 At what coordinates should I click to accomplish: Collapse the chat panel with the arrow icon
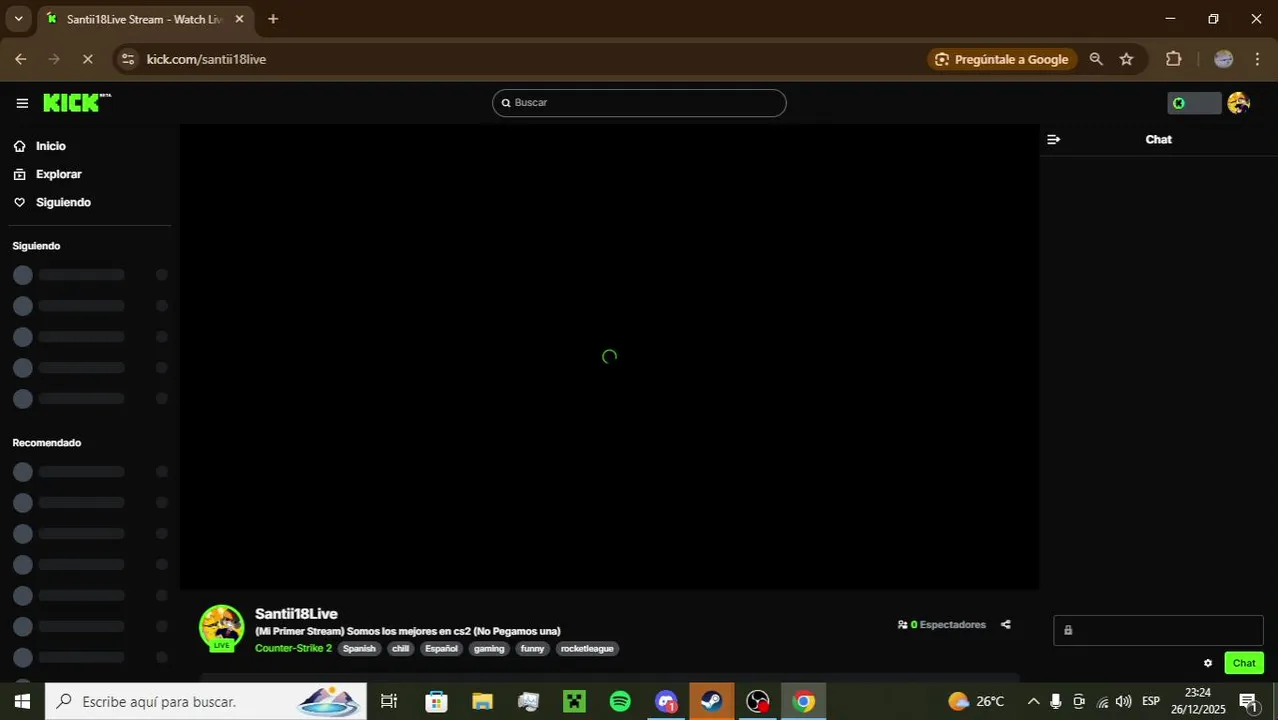(x=1053, y=139)
